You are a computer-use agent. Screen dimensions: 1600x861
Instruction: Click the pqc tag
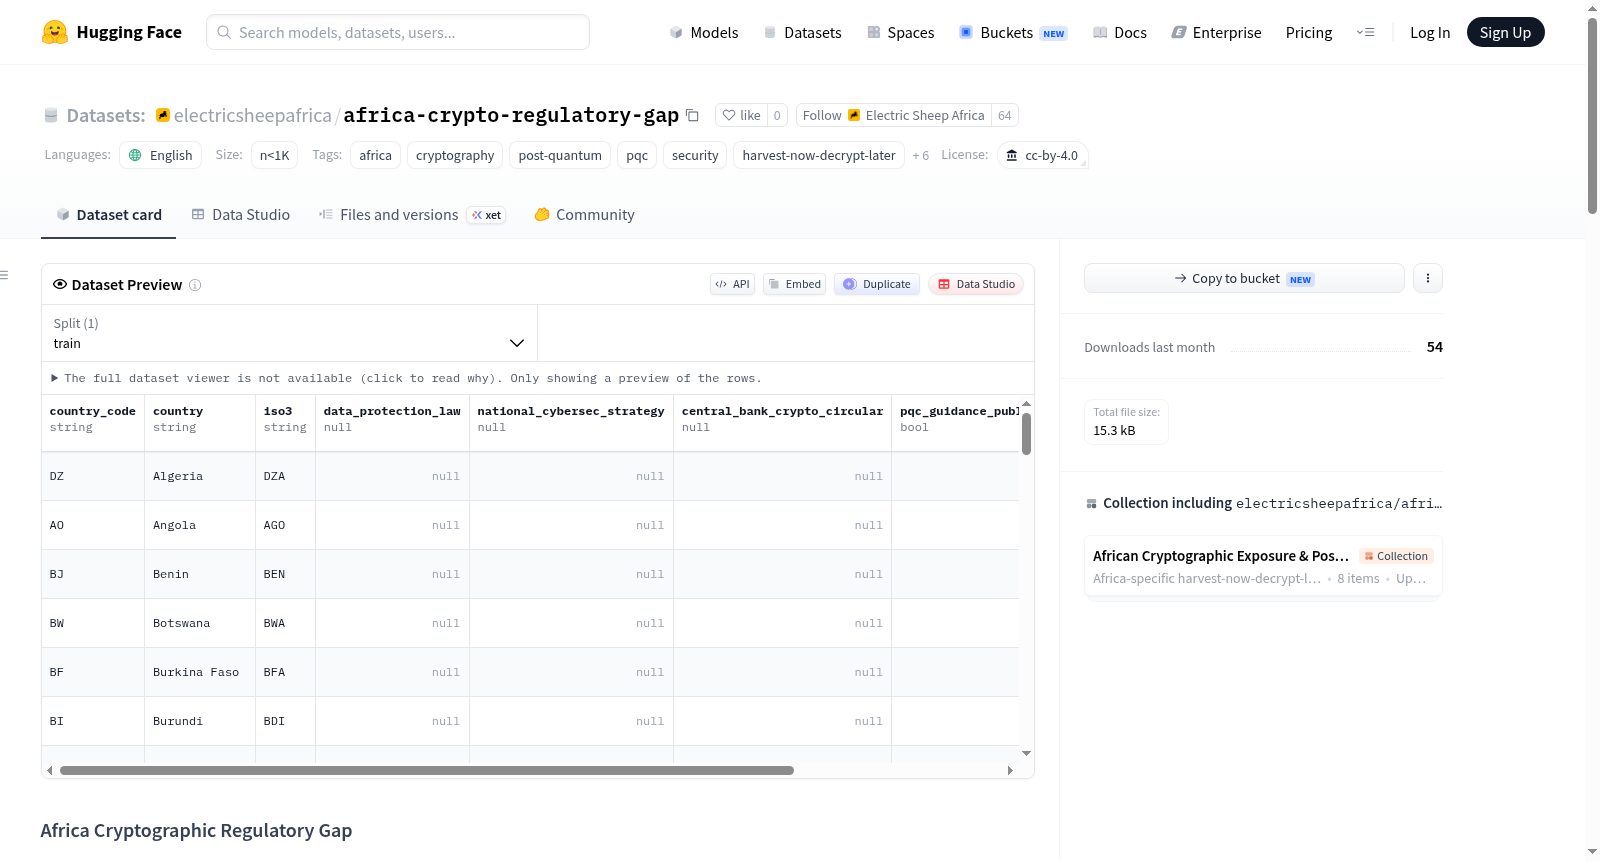[637, 155]
